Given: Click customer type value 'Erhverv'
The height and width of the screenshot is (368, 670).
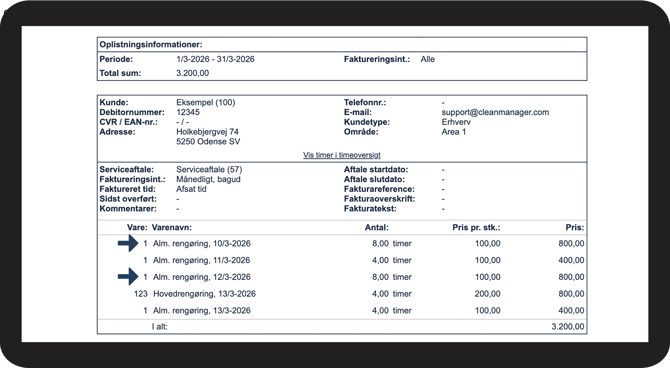Looking at the screenshot, I should click(x=456, y=122).
